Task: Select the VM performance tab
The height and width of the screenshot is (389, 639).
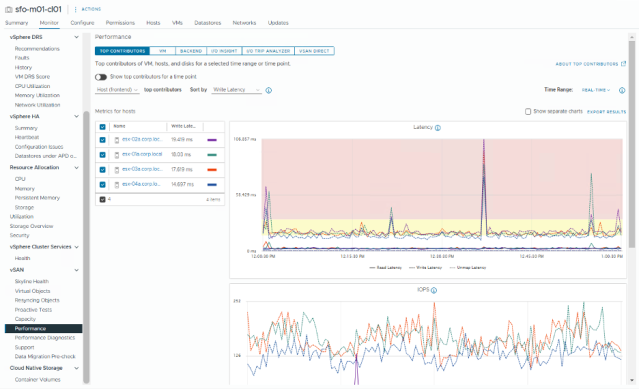Action: click(x=163, y=51)
